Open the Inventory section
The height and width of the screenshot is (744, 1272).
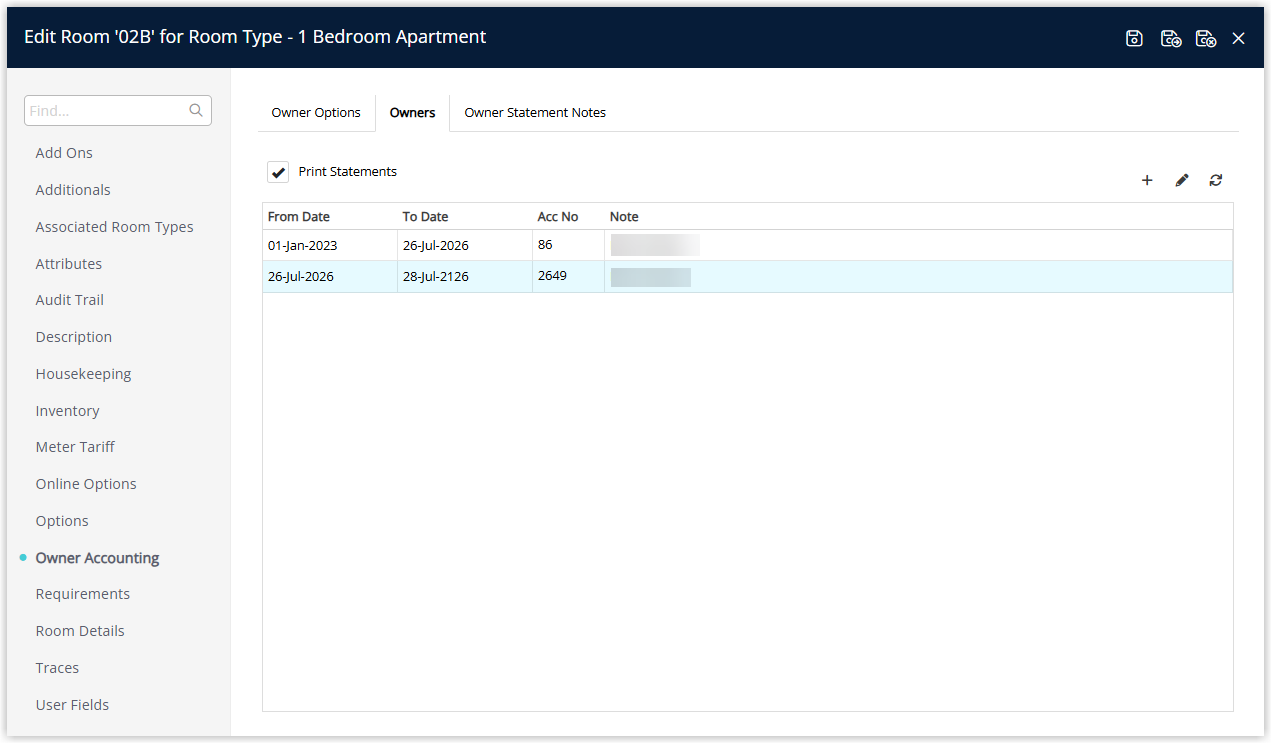click(x=67, y=411)
